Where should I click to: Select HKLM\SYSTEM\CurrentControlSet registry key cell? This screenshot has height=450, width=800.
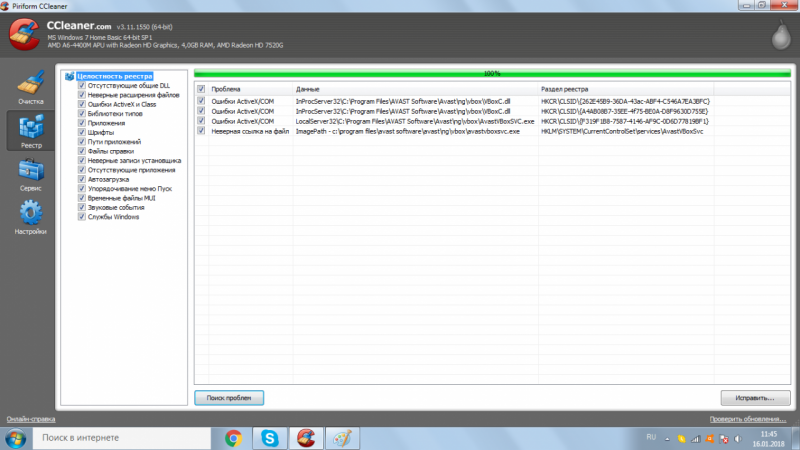(622, 131)
